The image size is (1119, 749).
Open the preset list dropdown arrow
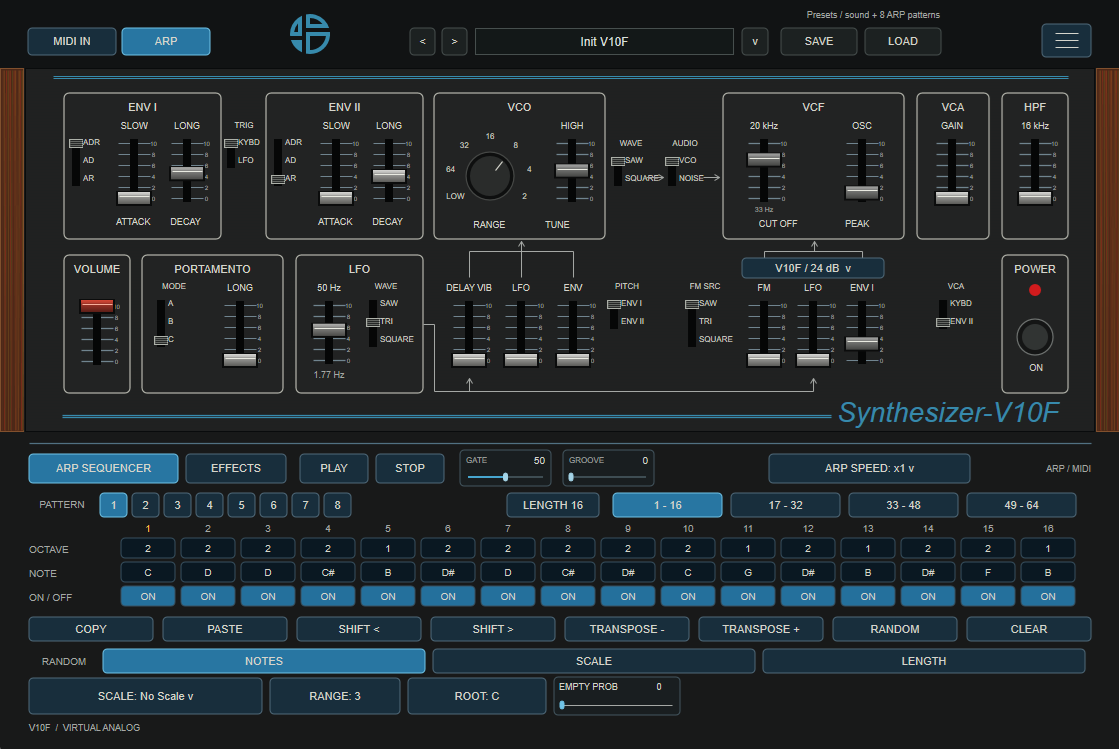pyautogui.click(x=755, y=41)
